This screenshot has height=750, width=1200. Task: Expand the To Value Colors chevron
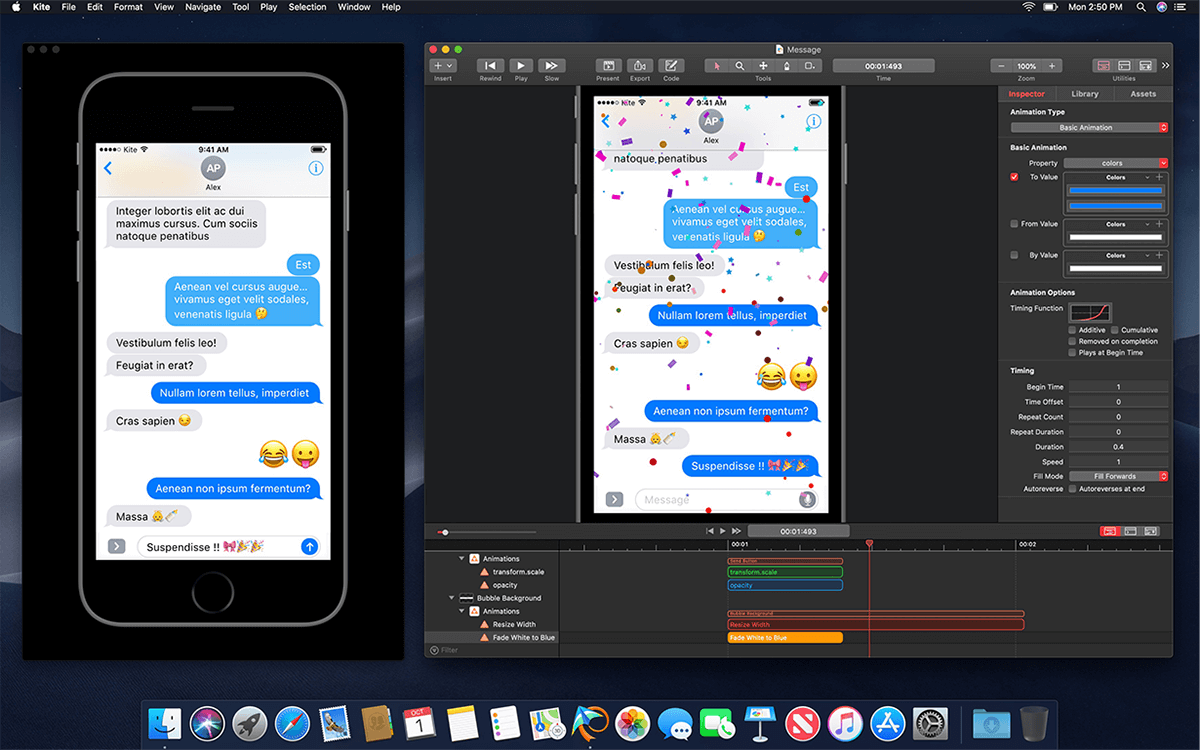1148,177
